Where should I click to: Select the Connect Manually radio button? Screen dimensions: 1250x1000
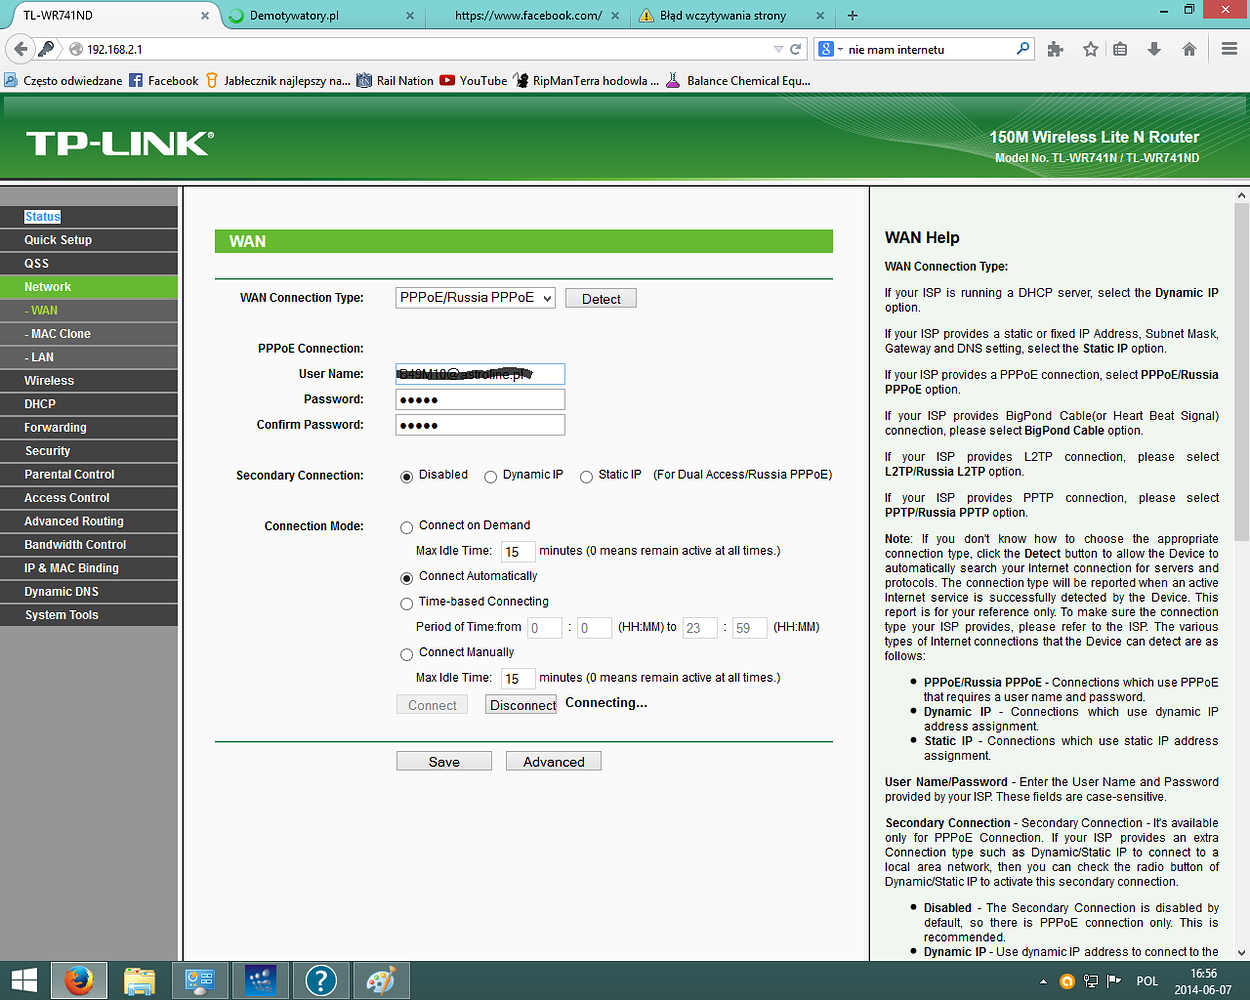point(407,654)
